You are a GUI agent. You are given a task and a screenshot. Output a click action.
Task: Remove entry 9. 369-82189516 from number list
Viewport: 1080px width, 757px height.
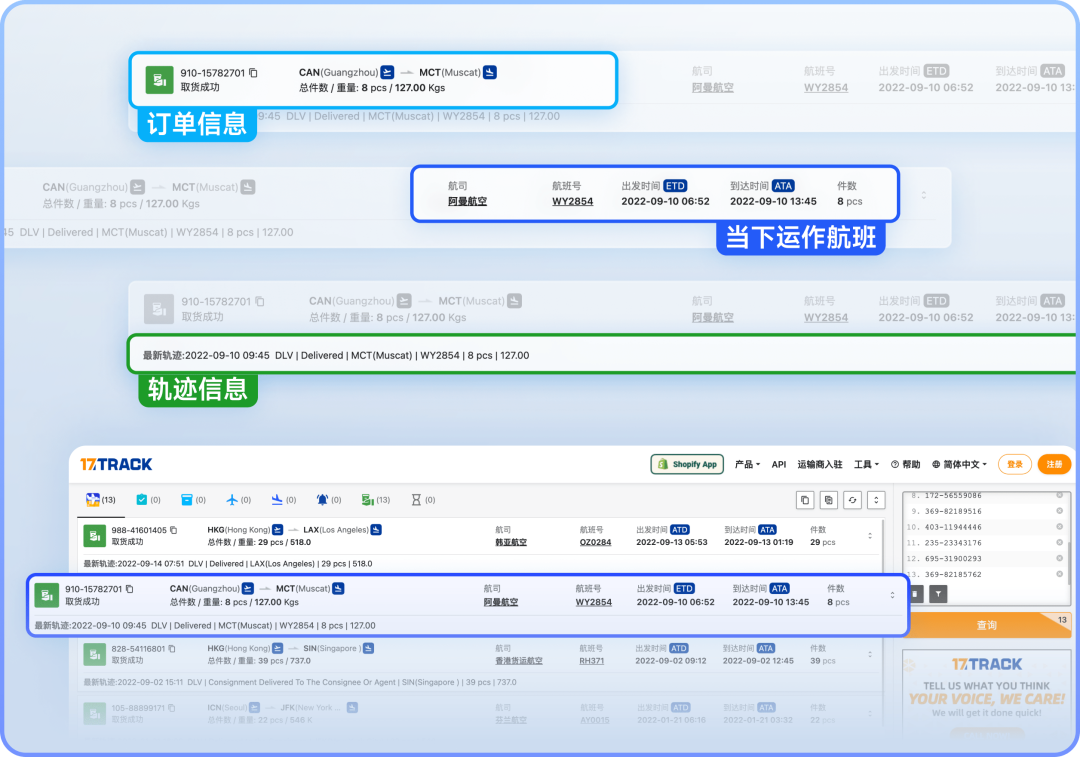(1059, 511)
